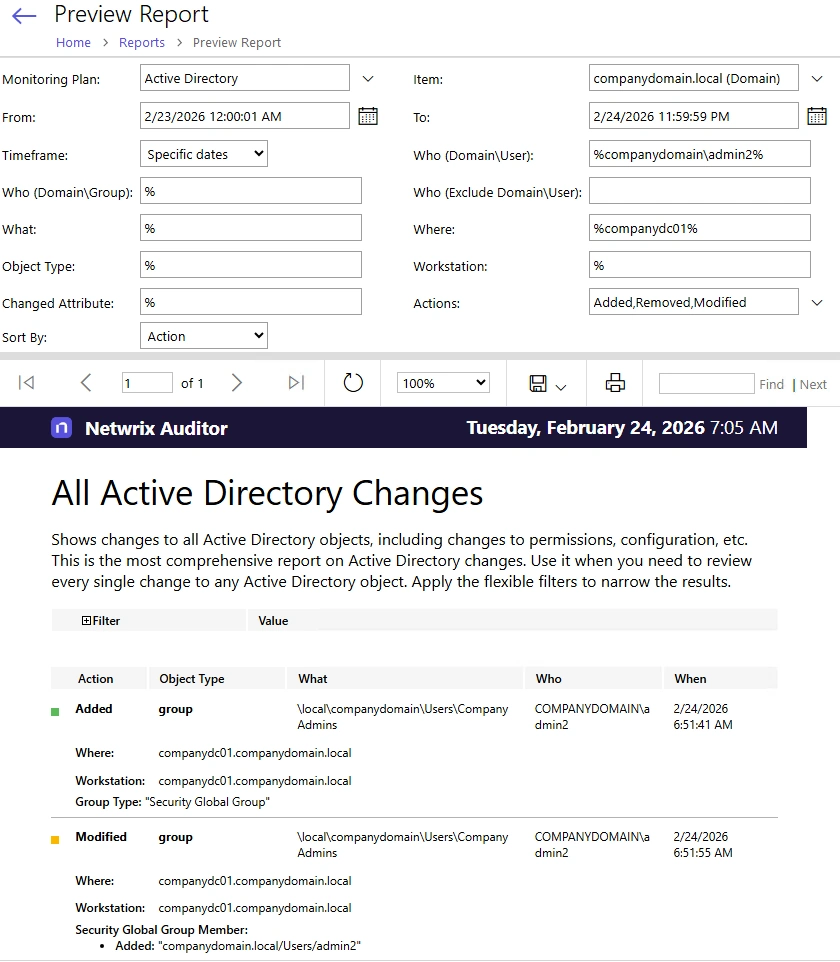Open the To date calendar picker
The height and width of the screenshot is (962, 840).
pos(816,116)
